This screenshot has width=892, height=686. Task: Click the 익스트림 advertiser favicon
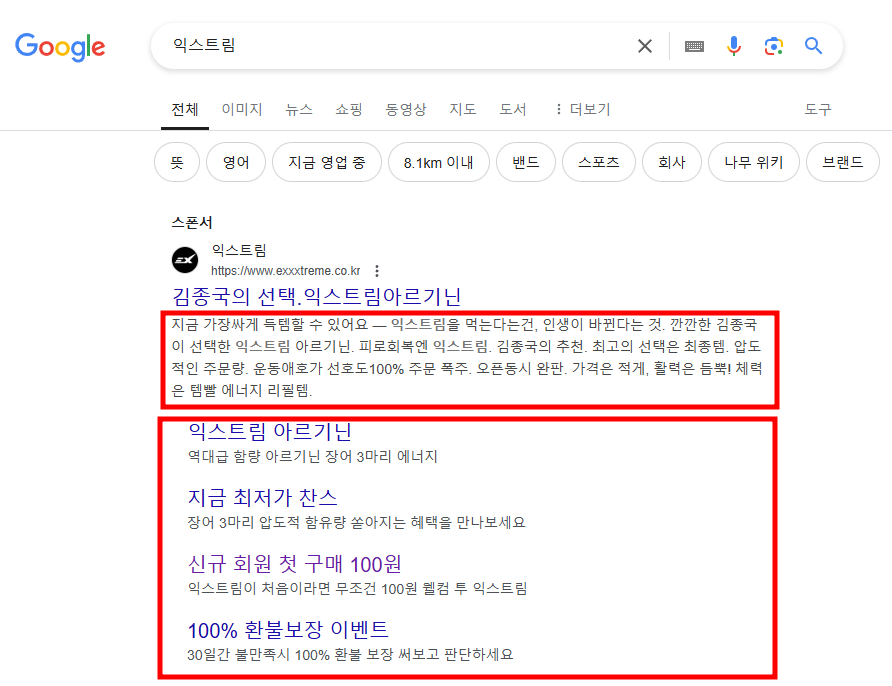coord(185,261)
